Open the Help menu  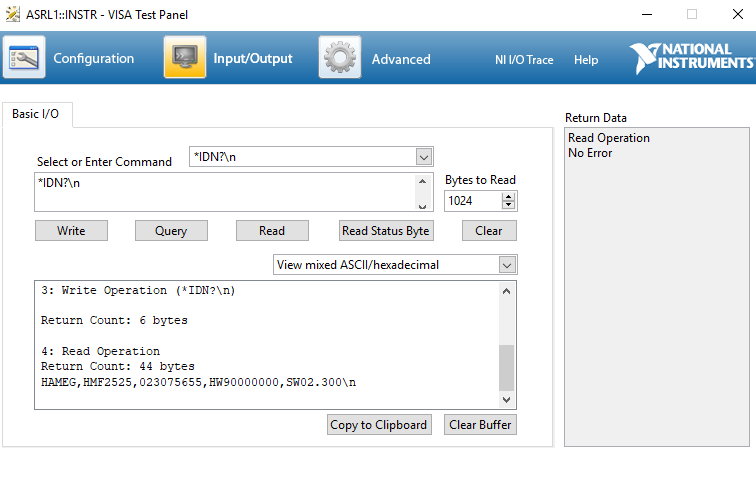click(x=586, y=60)
